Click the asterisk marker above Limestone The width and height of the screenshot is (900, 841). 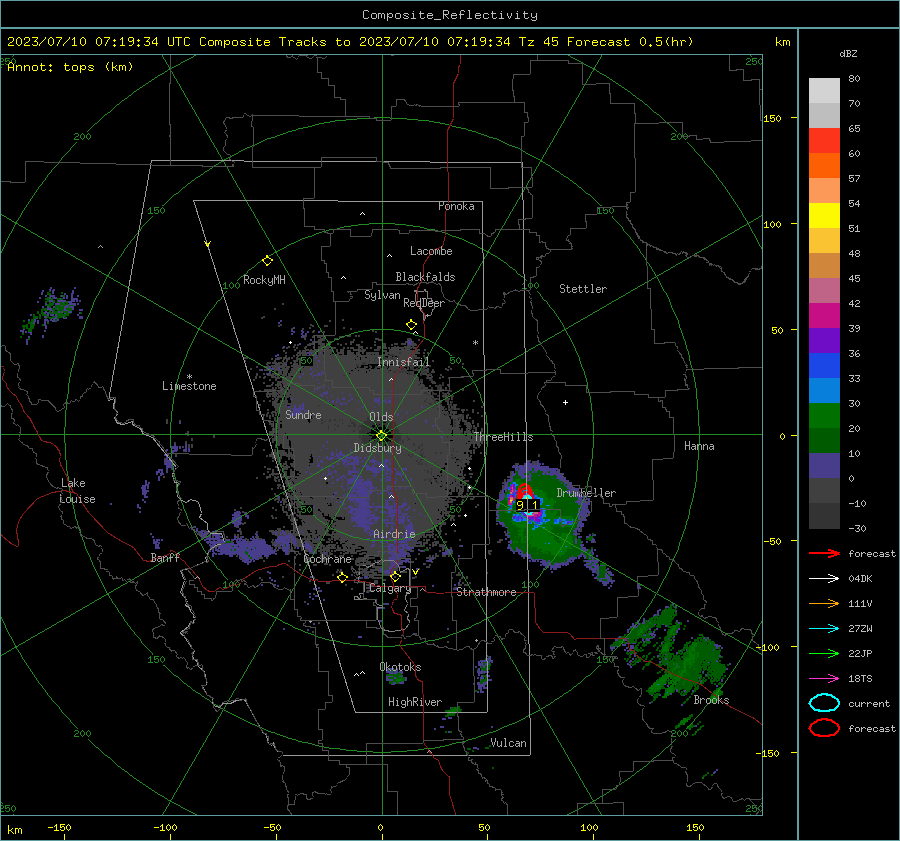click(189, 377)
